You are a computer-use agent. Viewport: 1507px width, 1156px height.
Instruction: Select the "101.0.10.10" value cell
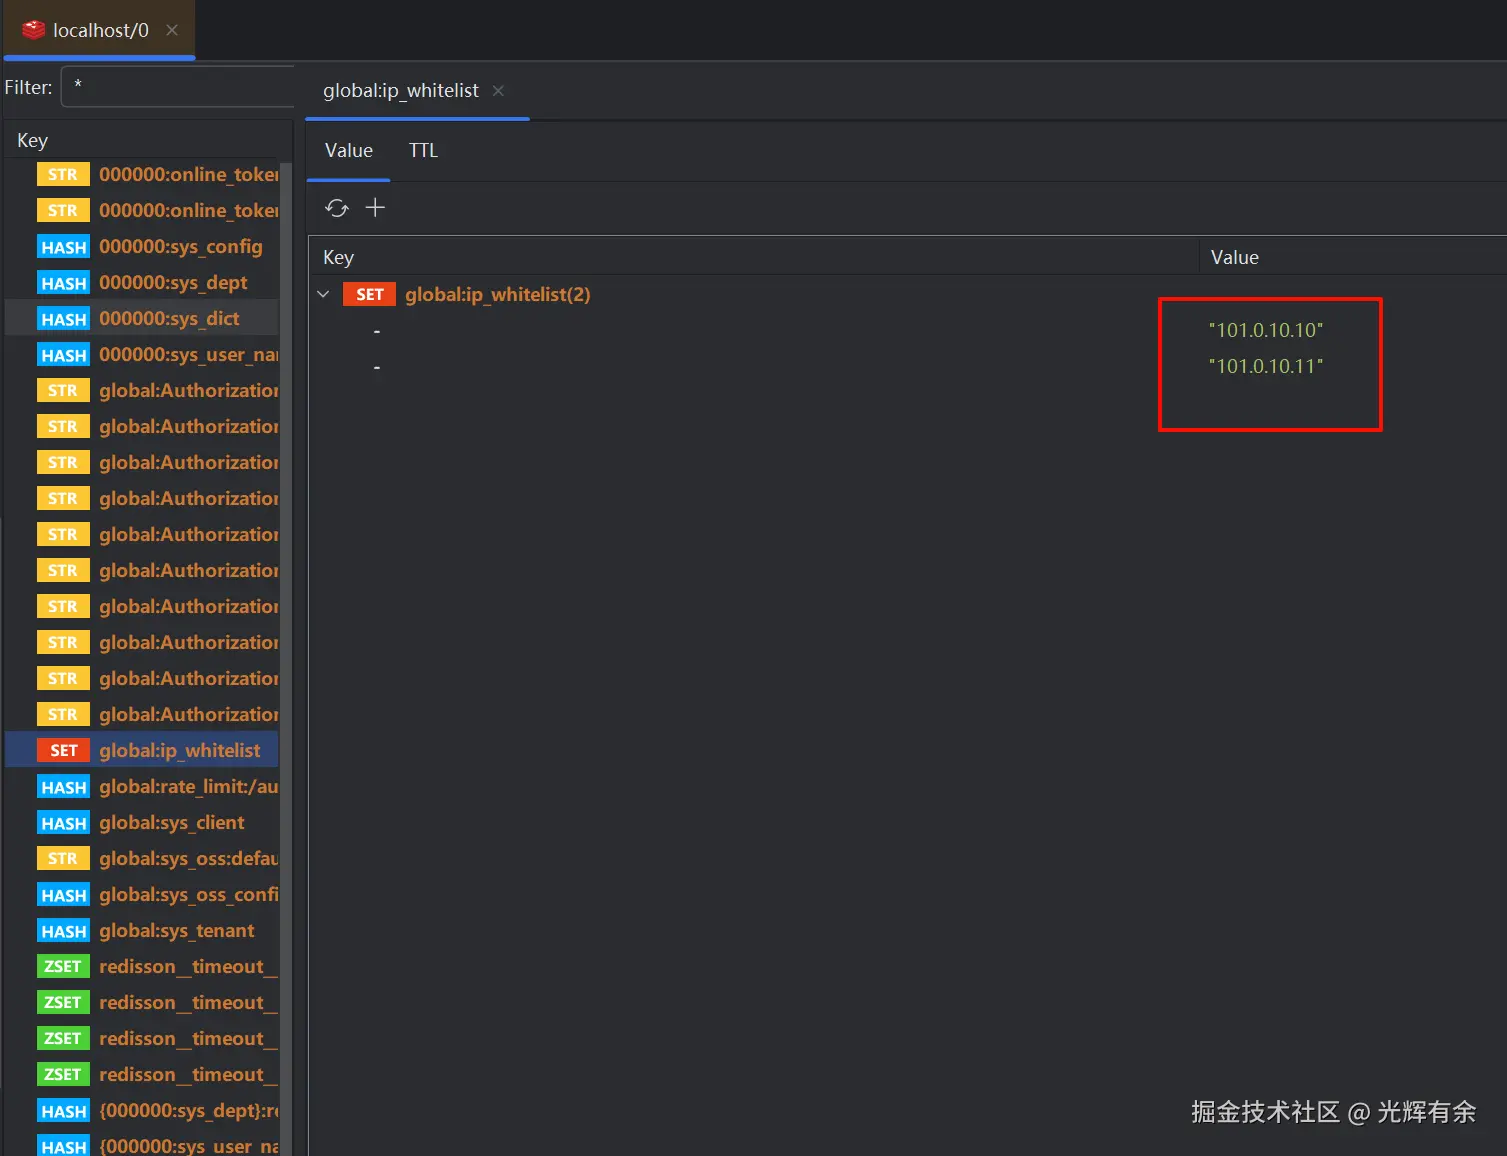point(1266,330)
